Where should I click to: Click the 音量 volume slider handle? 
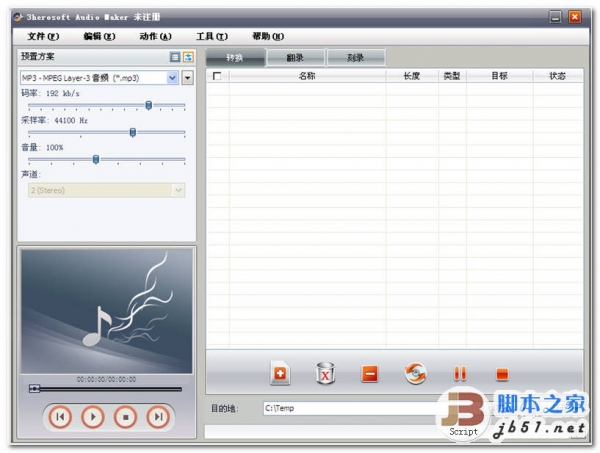point(96,159)
